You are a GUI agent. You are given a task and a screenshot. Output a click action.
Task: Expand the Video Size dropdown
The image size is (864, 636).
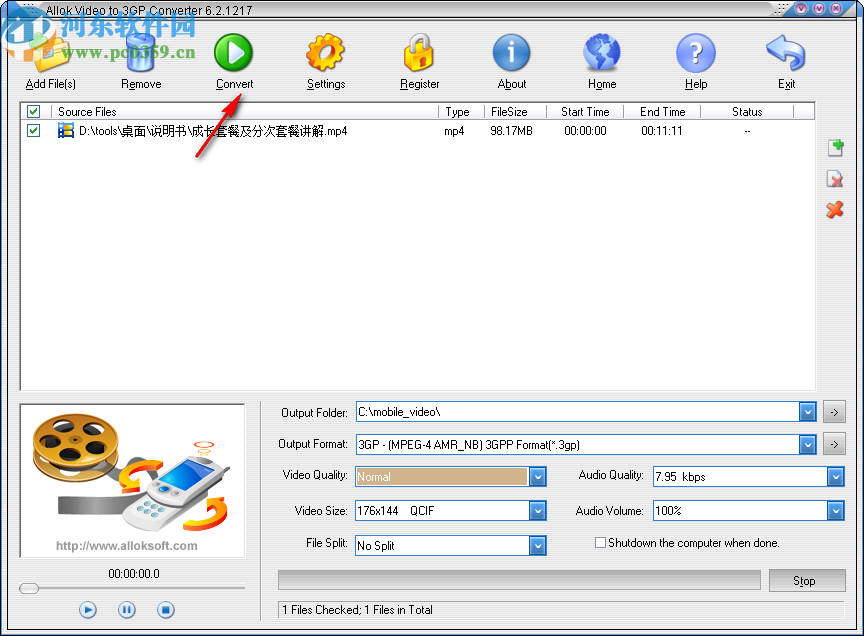point(537,511)
